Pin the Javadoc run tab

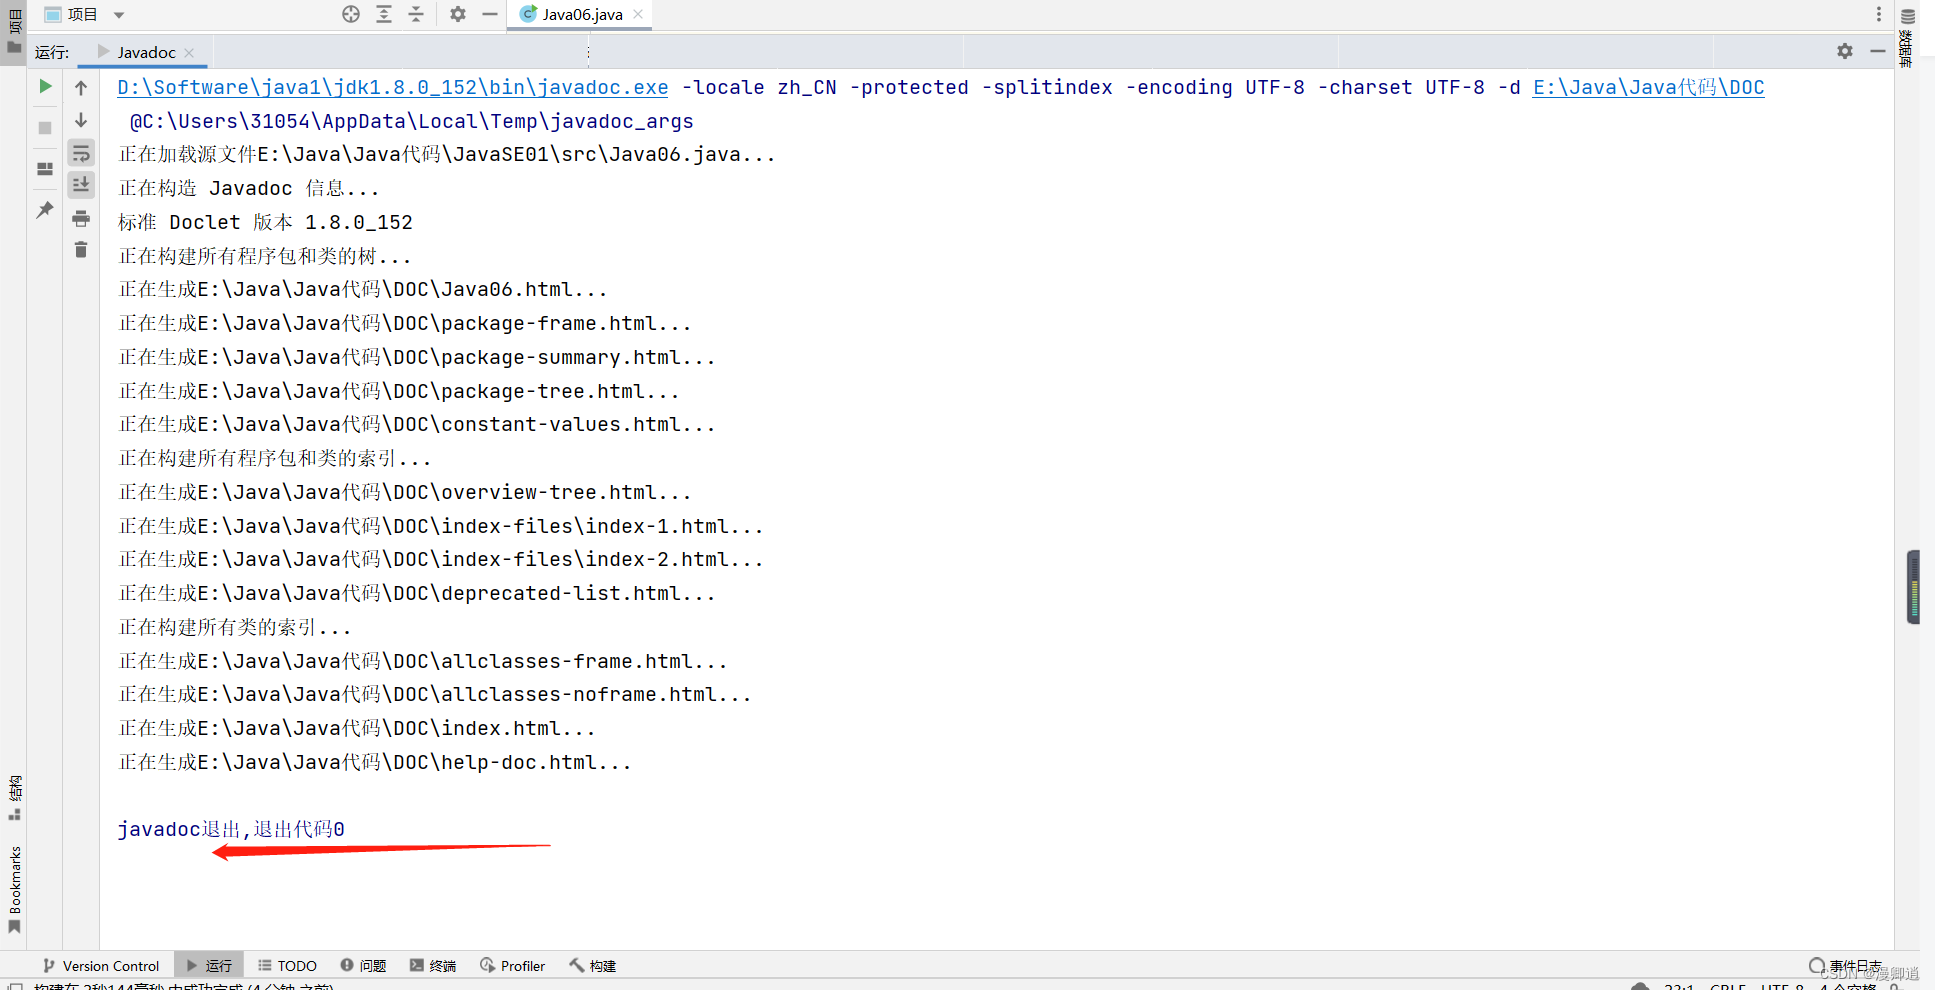point(45,210)
